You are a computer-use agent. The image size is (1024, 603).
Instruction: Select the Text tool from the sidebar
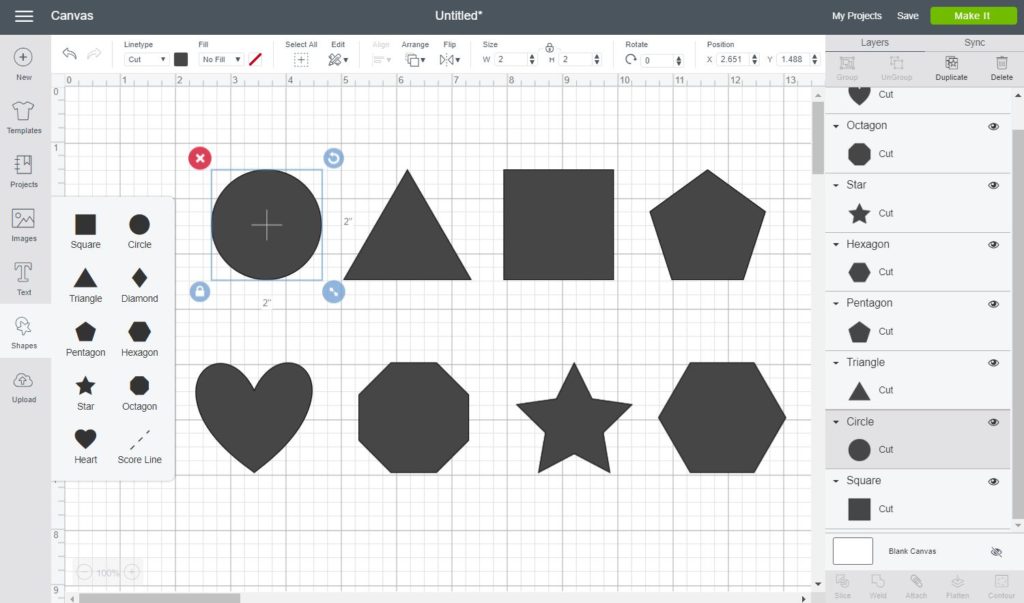pos(23,277)
